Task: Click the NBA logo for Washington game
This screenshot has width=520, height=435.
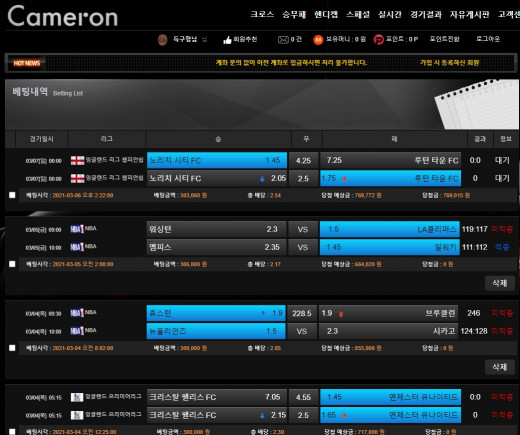Action: (x=77, y=229)
